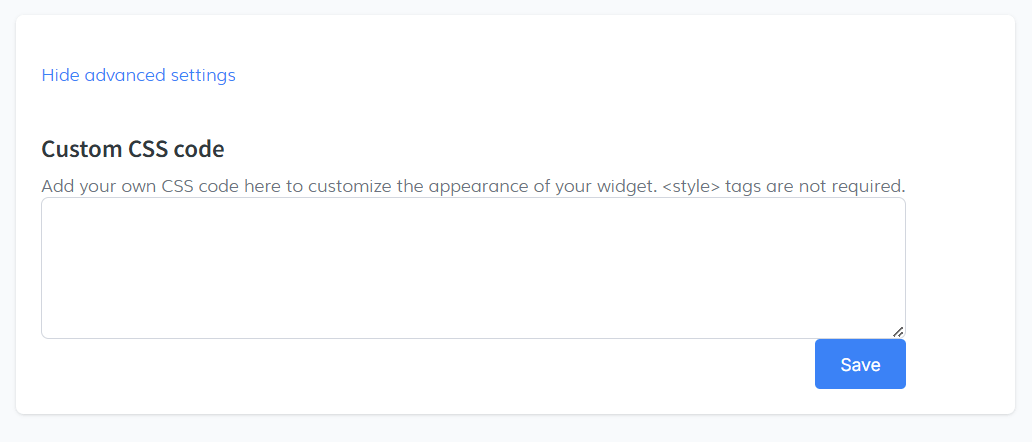Click the Hide advanced settings link
1032x442 pixels.
pos(138,75)
